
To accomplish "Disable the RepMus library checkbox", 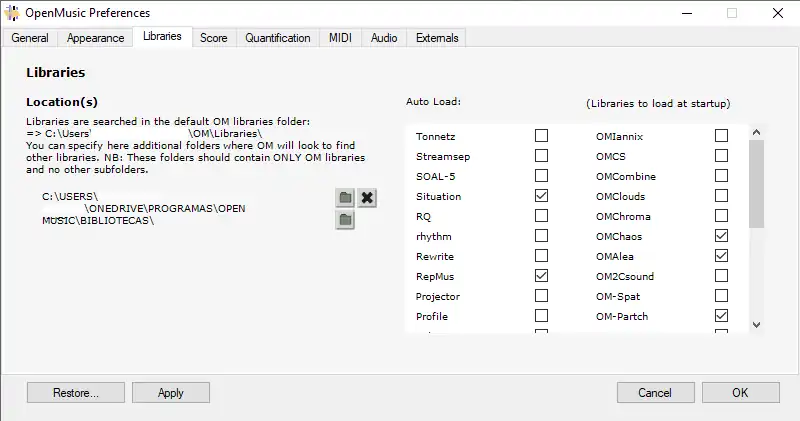I will click(541, 276).
